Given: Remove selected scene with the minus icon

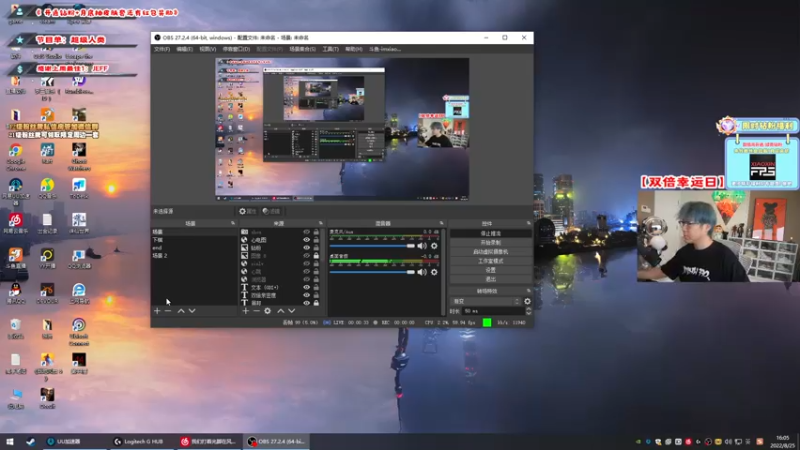Looking at the screenshot, I should pos(168,311).
